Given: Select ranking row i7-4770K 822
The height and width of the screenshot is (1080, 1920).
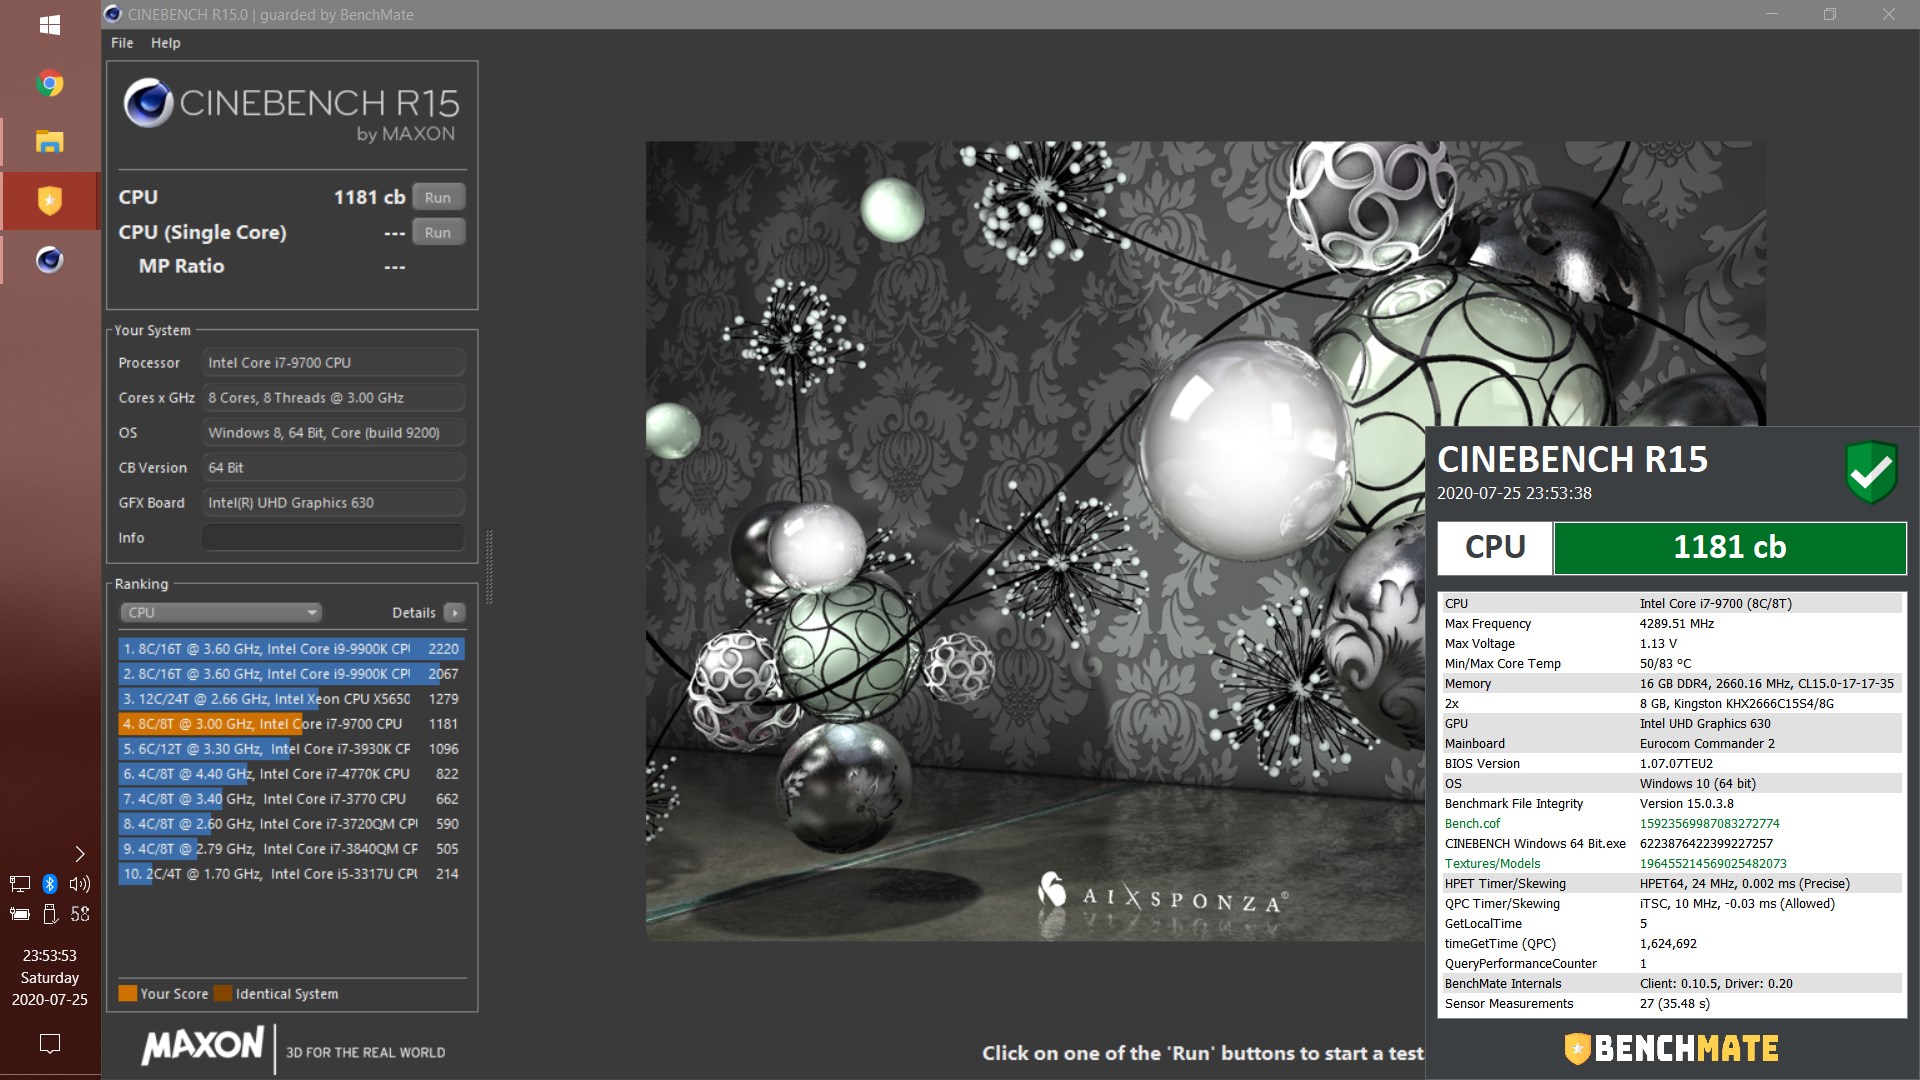Looking at the screenshot, I should click(291, 774).
